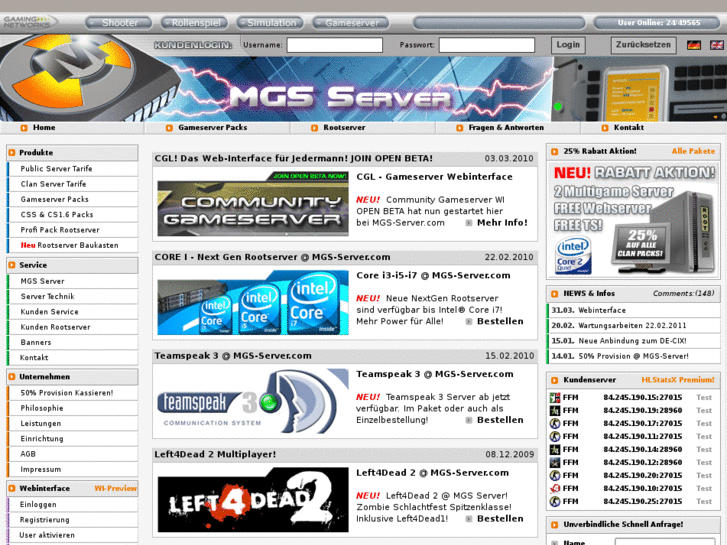Open the Shooter top tab
Screen dimensions: 727x545
click(119, 23)
